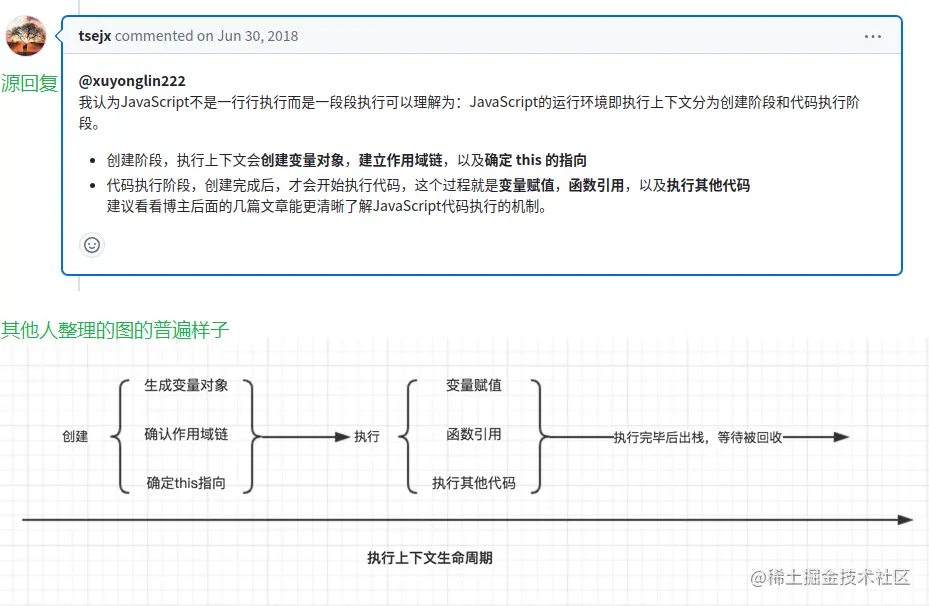Click '执行完毕后出栈，等待被回收' on the arrow
The image size is (929, 606).
tap(698, 437)
